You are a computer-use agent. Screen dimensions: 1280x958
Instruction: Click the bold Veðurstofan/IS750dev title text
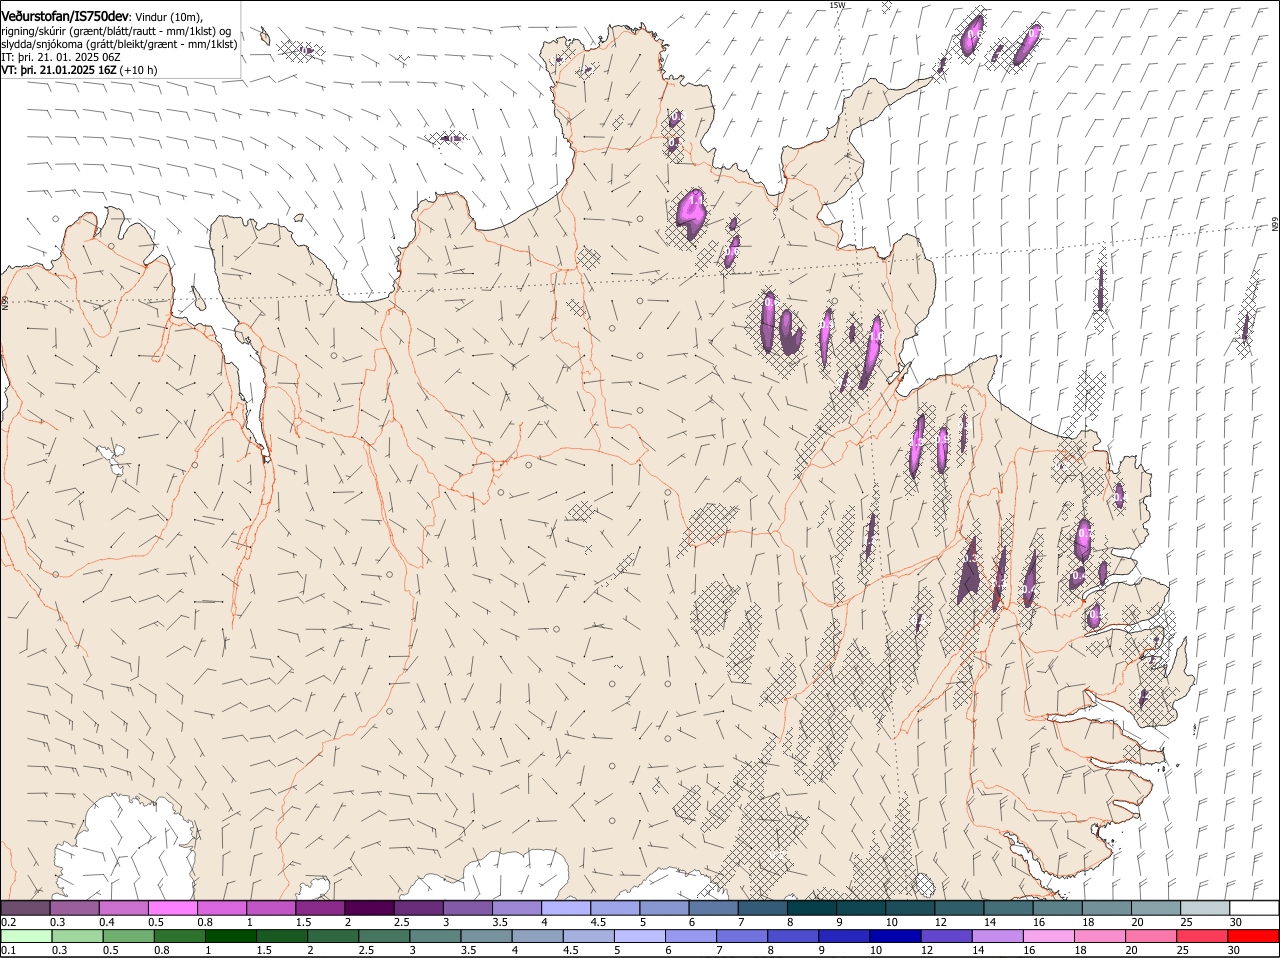coord(65,16)
